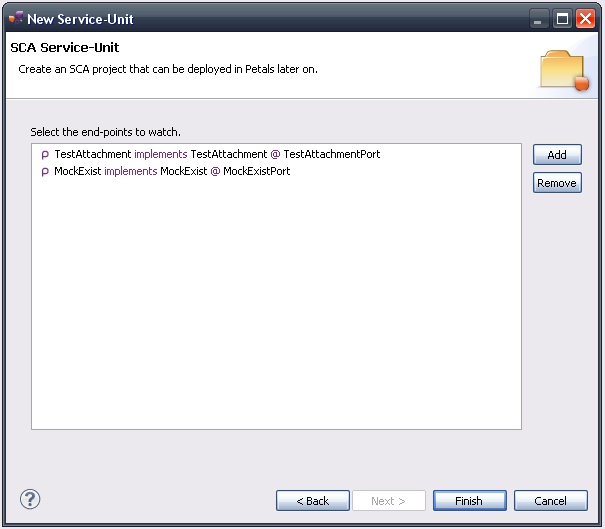Screen dimensions: 605x529
Task: Maximize the New Service-Unit dialog
Action: pyautogui.click(x=563, y=18)
